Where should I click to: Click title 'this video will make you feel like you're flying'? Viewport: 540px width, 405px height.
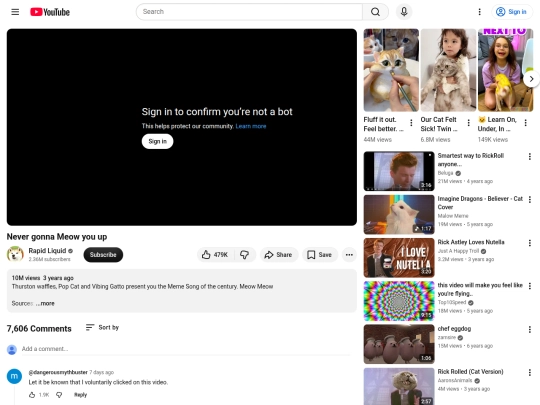tap(480, 289)
